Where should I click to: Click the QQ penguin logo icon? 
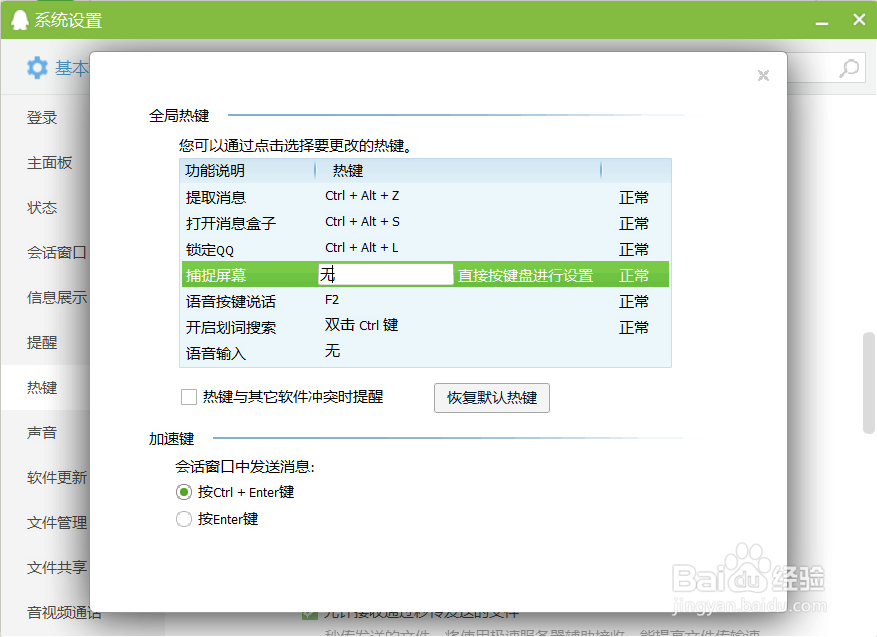click(x=20, y=20)
